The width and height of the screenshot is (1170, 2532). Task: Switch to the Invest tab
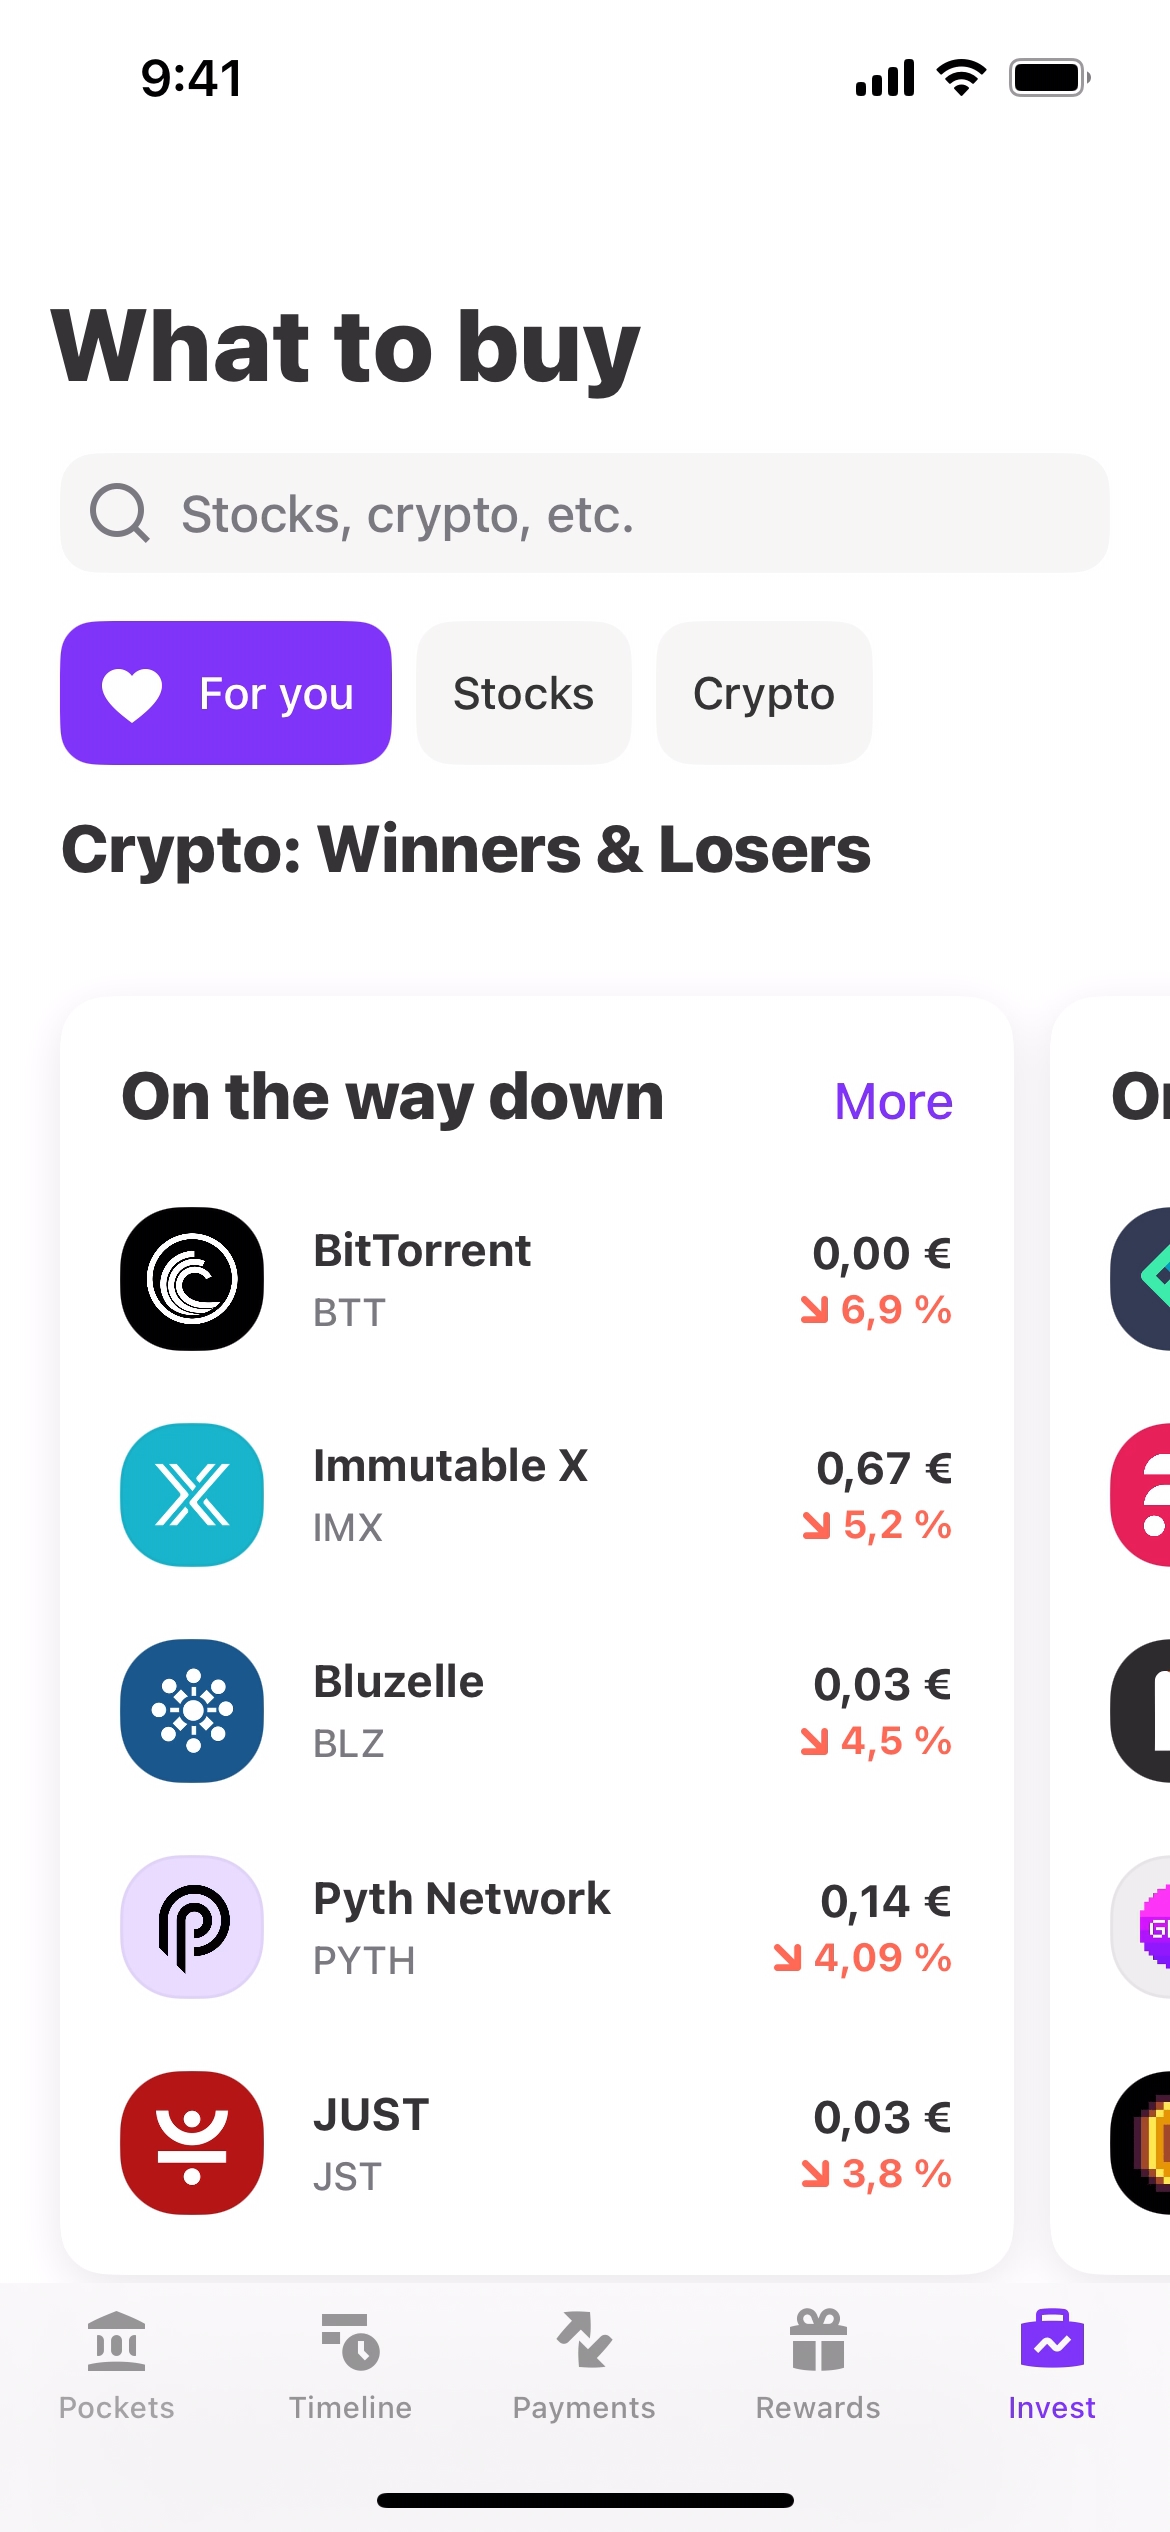pyautogui.click(x=1052, y=2363)
